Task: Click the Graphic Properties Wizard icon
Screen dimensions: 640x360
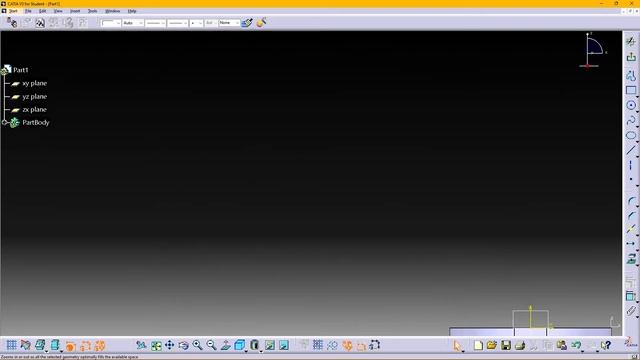Action: click(x=261, y=22)
